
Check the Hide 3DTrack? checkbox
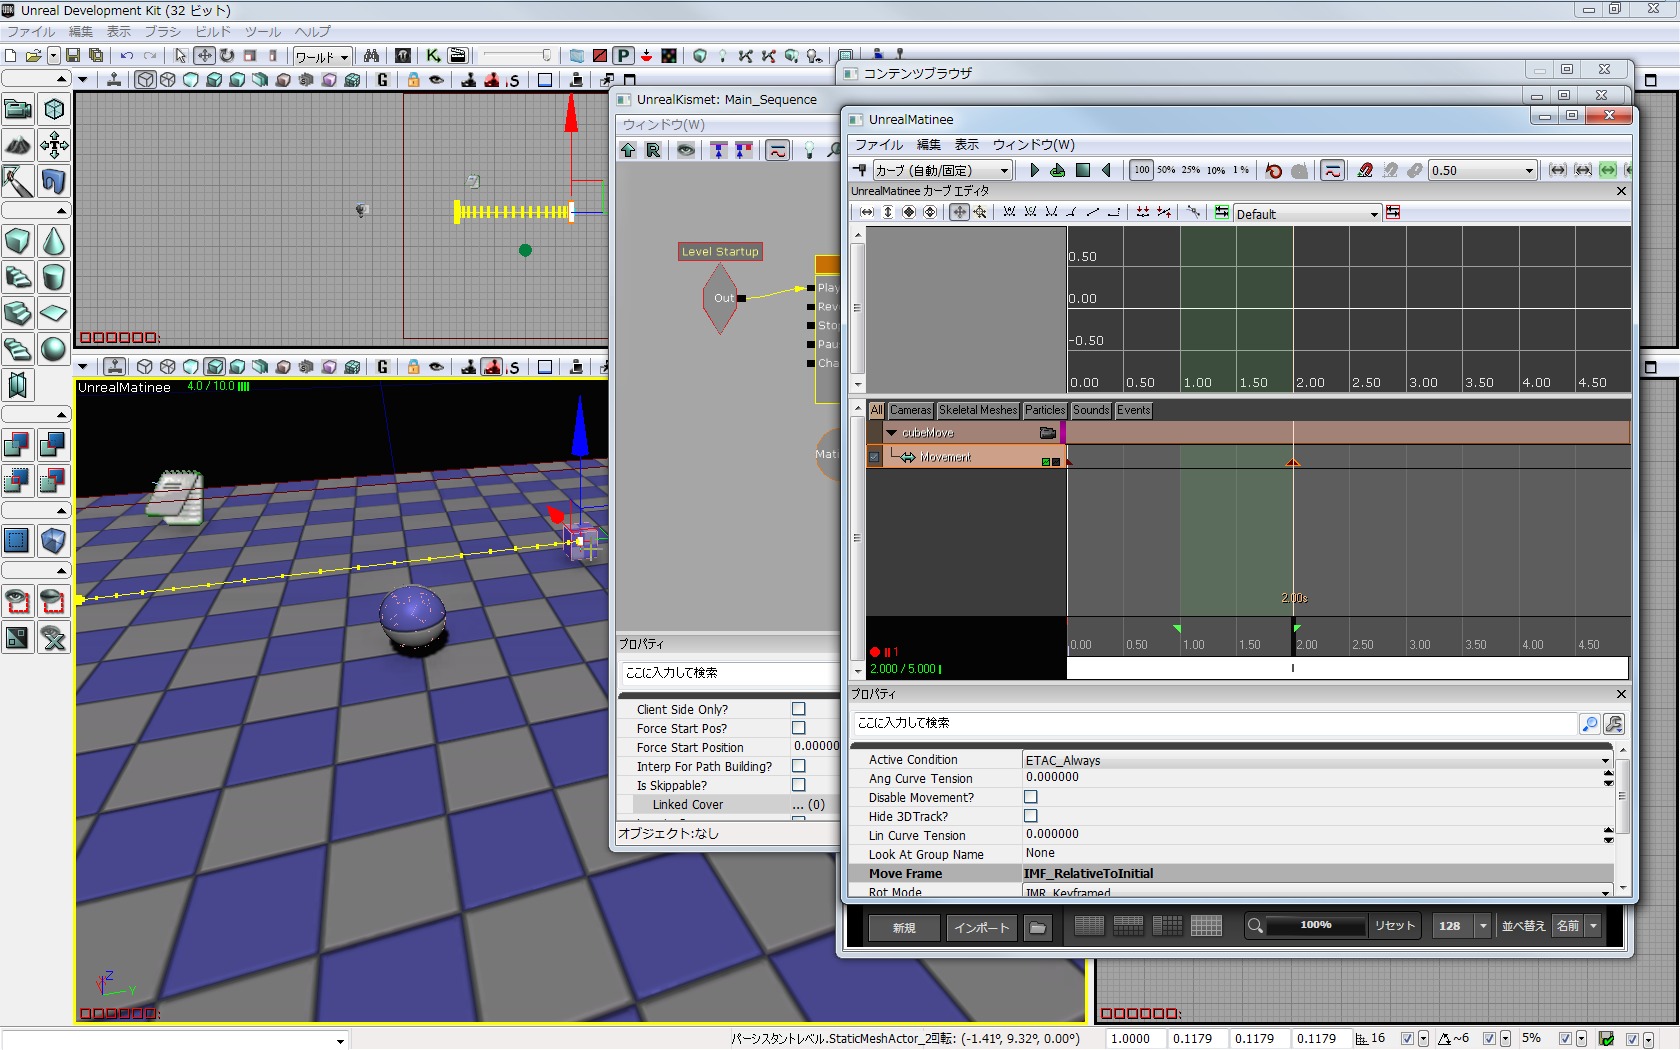(x=1030, y=816)
